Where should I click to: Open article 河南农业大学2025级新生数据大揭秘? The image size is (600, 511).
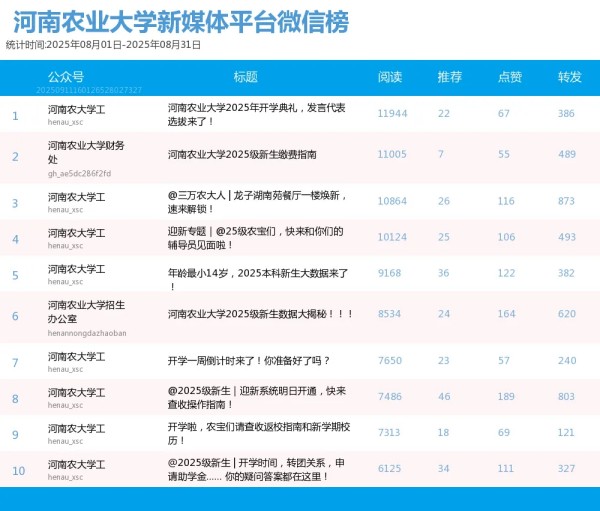(260, 314)
